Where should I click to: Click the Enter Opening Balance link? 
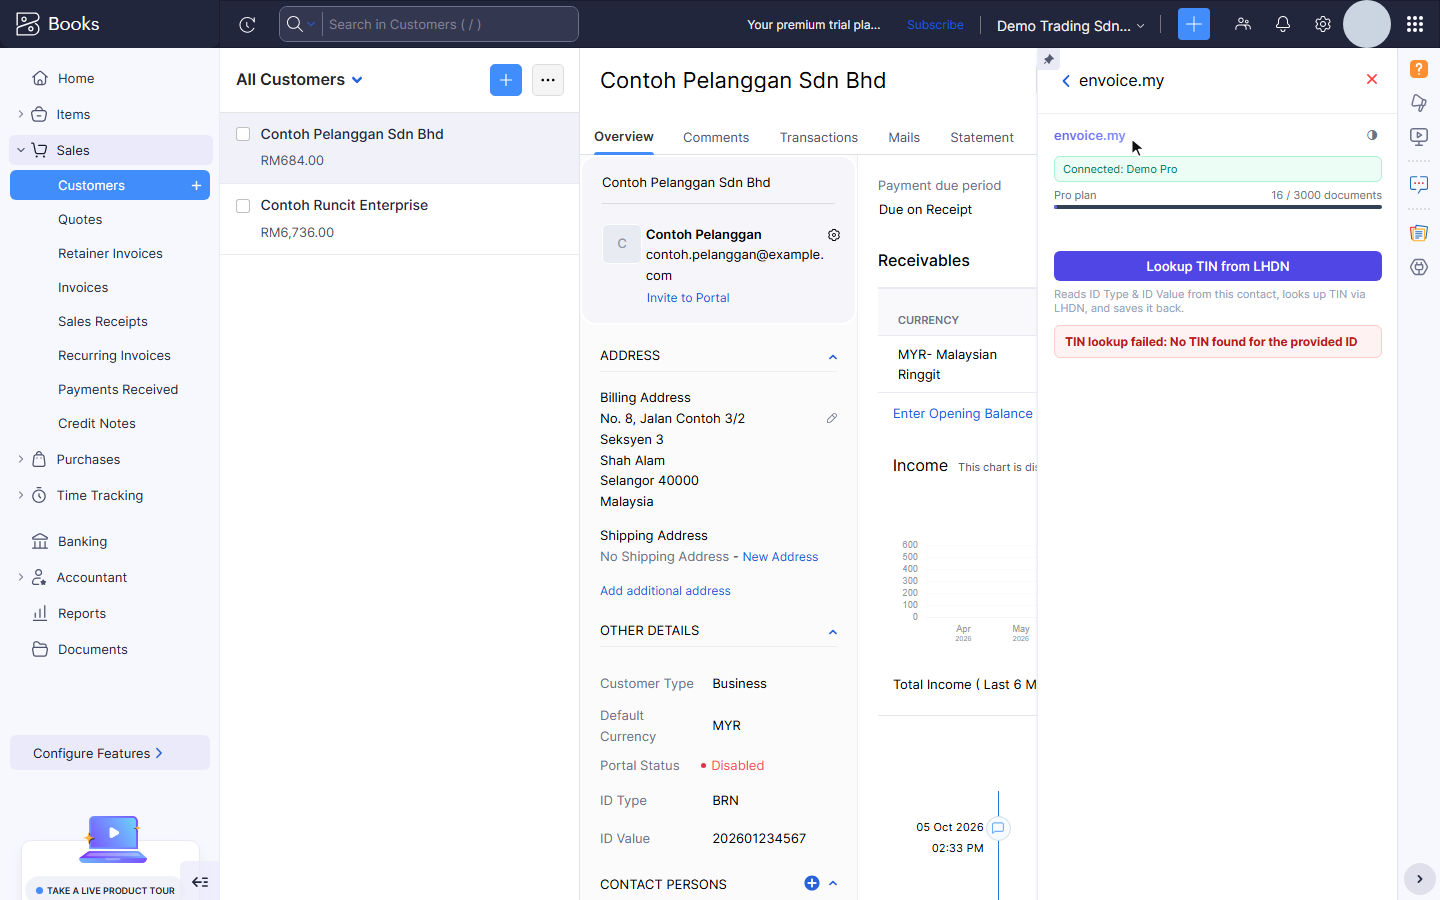point(963,414)
